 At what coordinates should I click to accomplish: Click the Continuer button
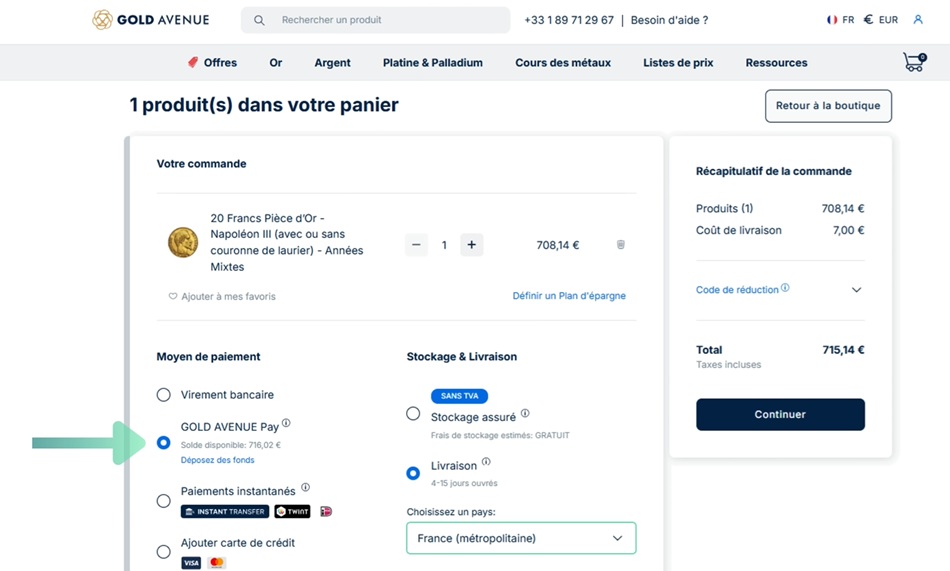coord(780,415)
